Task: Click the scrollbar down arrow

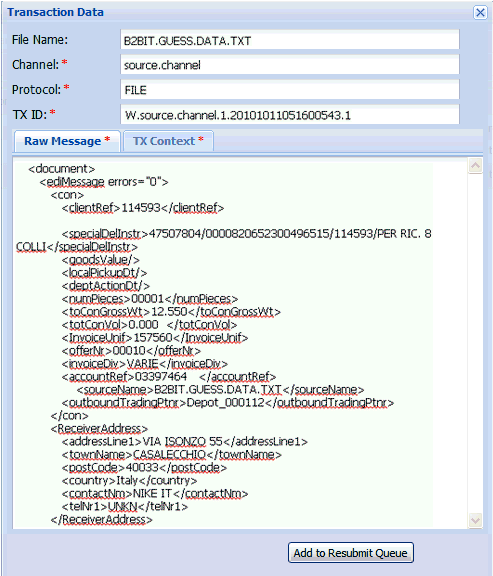Action: coord(475,520)
